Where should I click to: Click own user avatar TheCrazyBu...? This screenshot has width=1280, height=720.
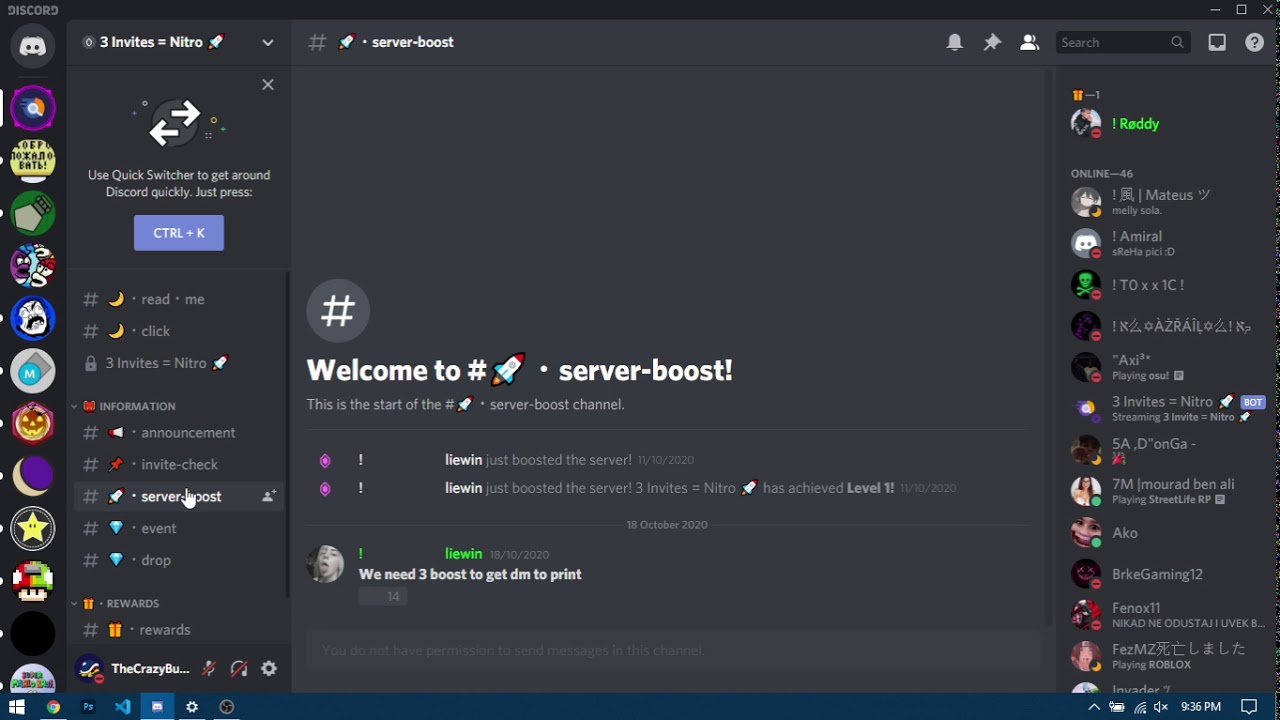tap(90, 668)
